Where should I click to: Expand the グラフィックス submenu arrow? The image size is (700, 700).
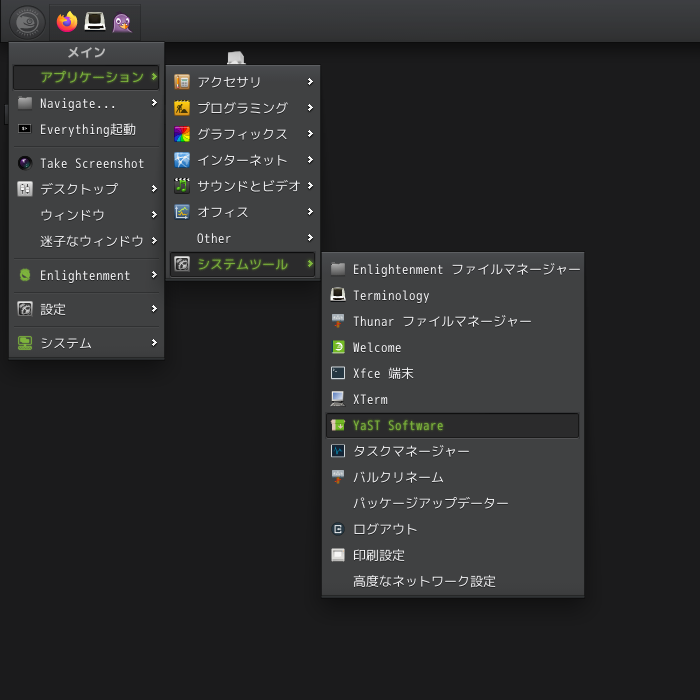(x=310, y=134)
